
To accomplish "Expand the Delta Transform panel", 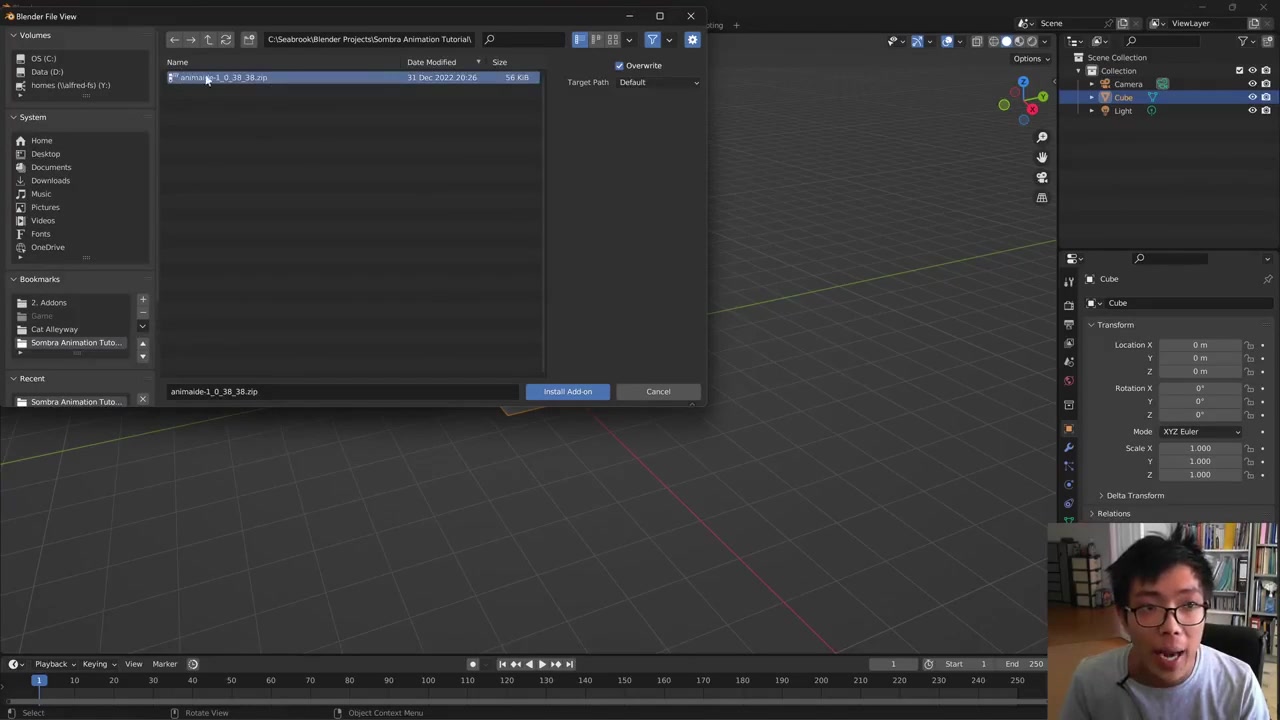I will click(1134, 496).
